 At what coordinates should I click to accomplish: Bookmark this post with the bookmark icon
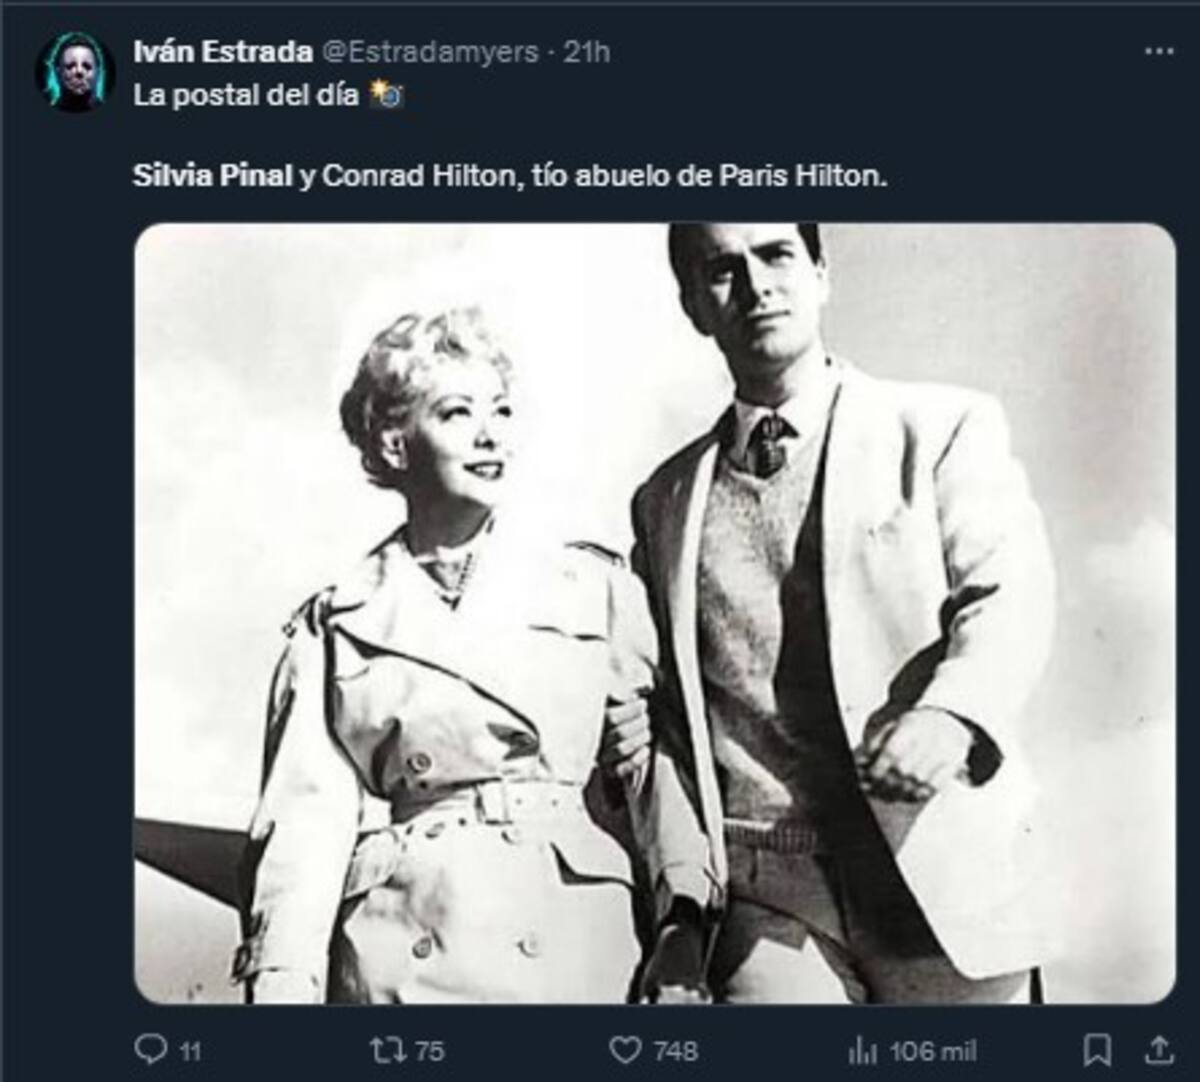(1097, 1049)
